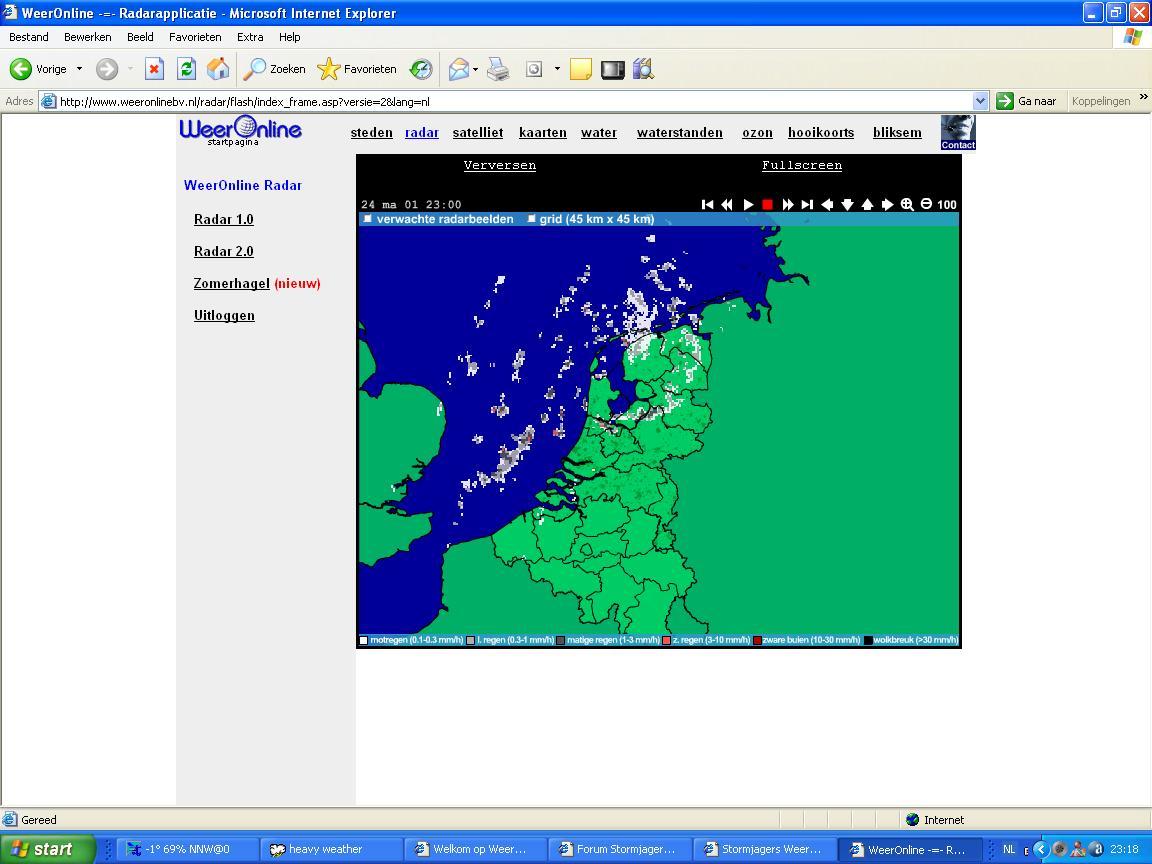Open the Extra menu
1152x864 pixels.
tap(249, 37)
